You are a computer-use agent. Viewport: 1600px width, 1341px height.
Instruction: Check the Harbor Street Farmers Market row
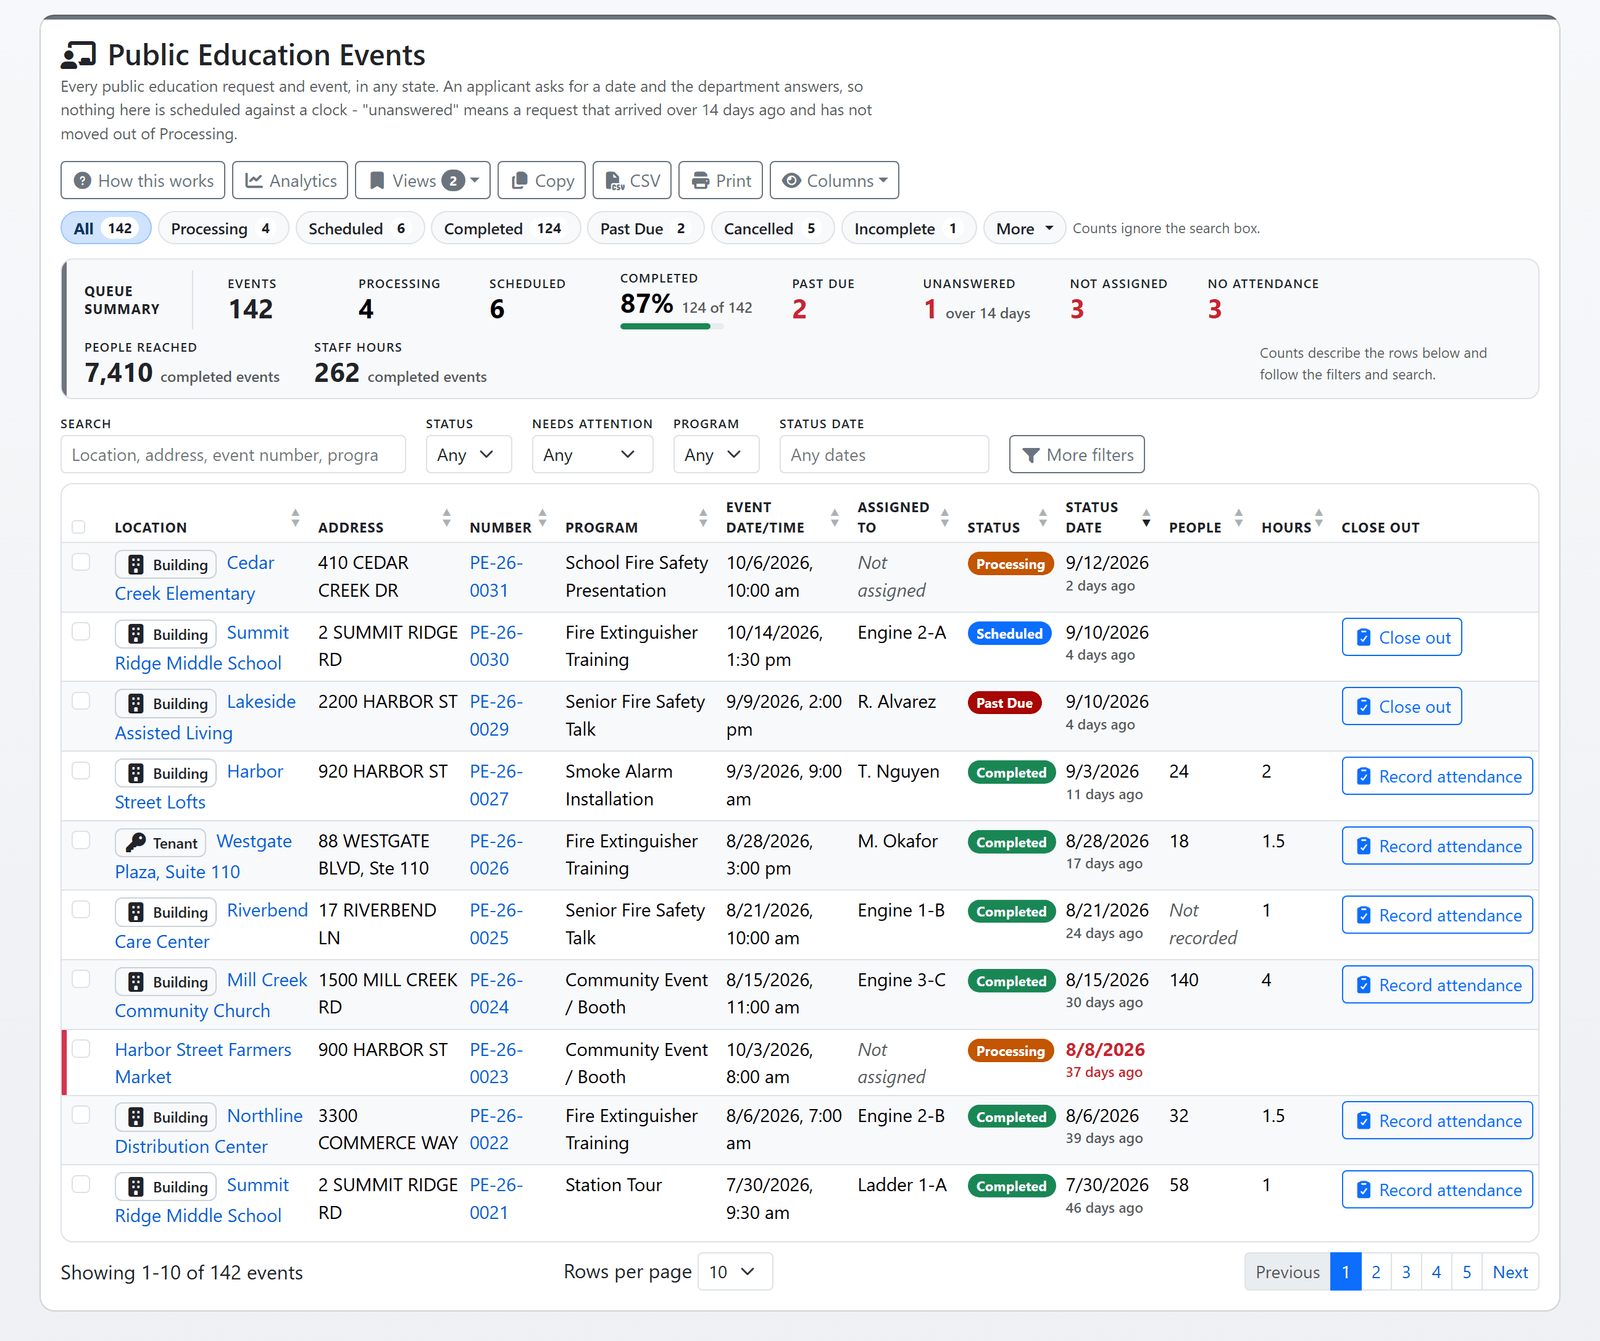coord(81,1048)
